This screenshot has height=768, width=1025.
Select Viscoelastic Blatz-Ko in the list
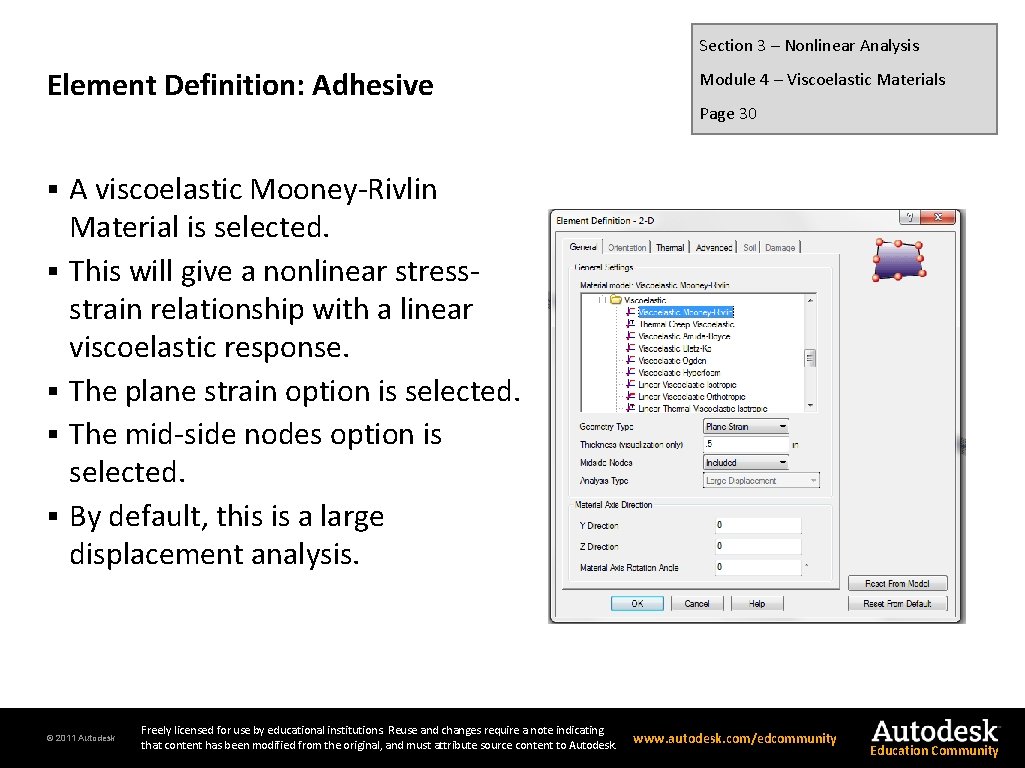click(675, 348)
